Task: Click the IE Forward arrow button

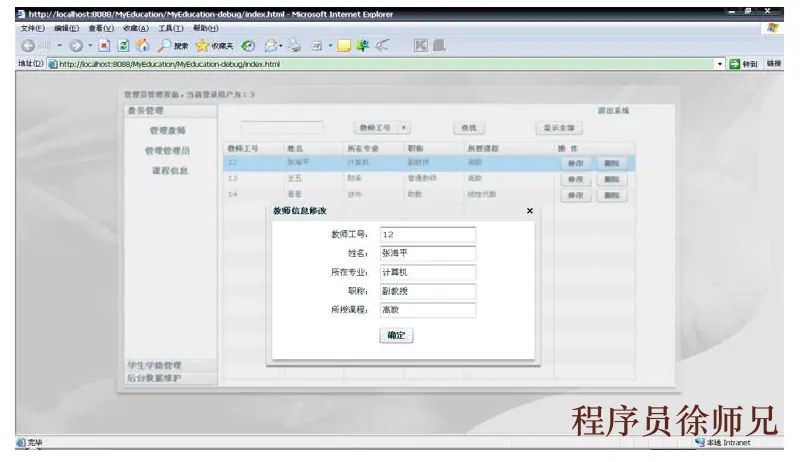Action: (76, 46)
